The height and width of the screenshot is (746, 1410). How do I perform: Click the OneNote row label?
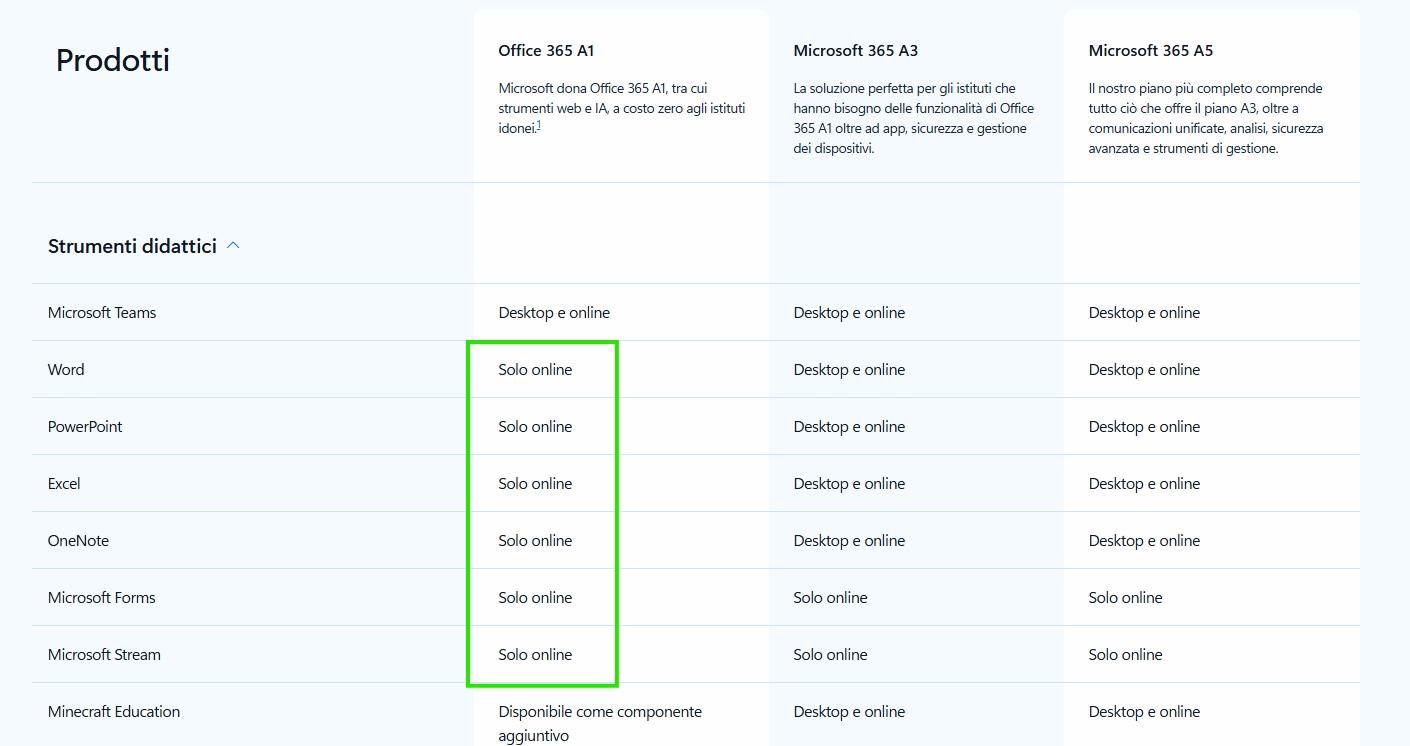coord(78,541)
